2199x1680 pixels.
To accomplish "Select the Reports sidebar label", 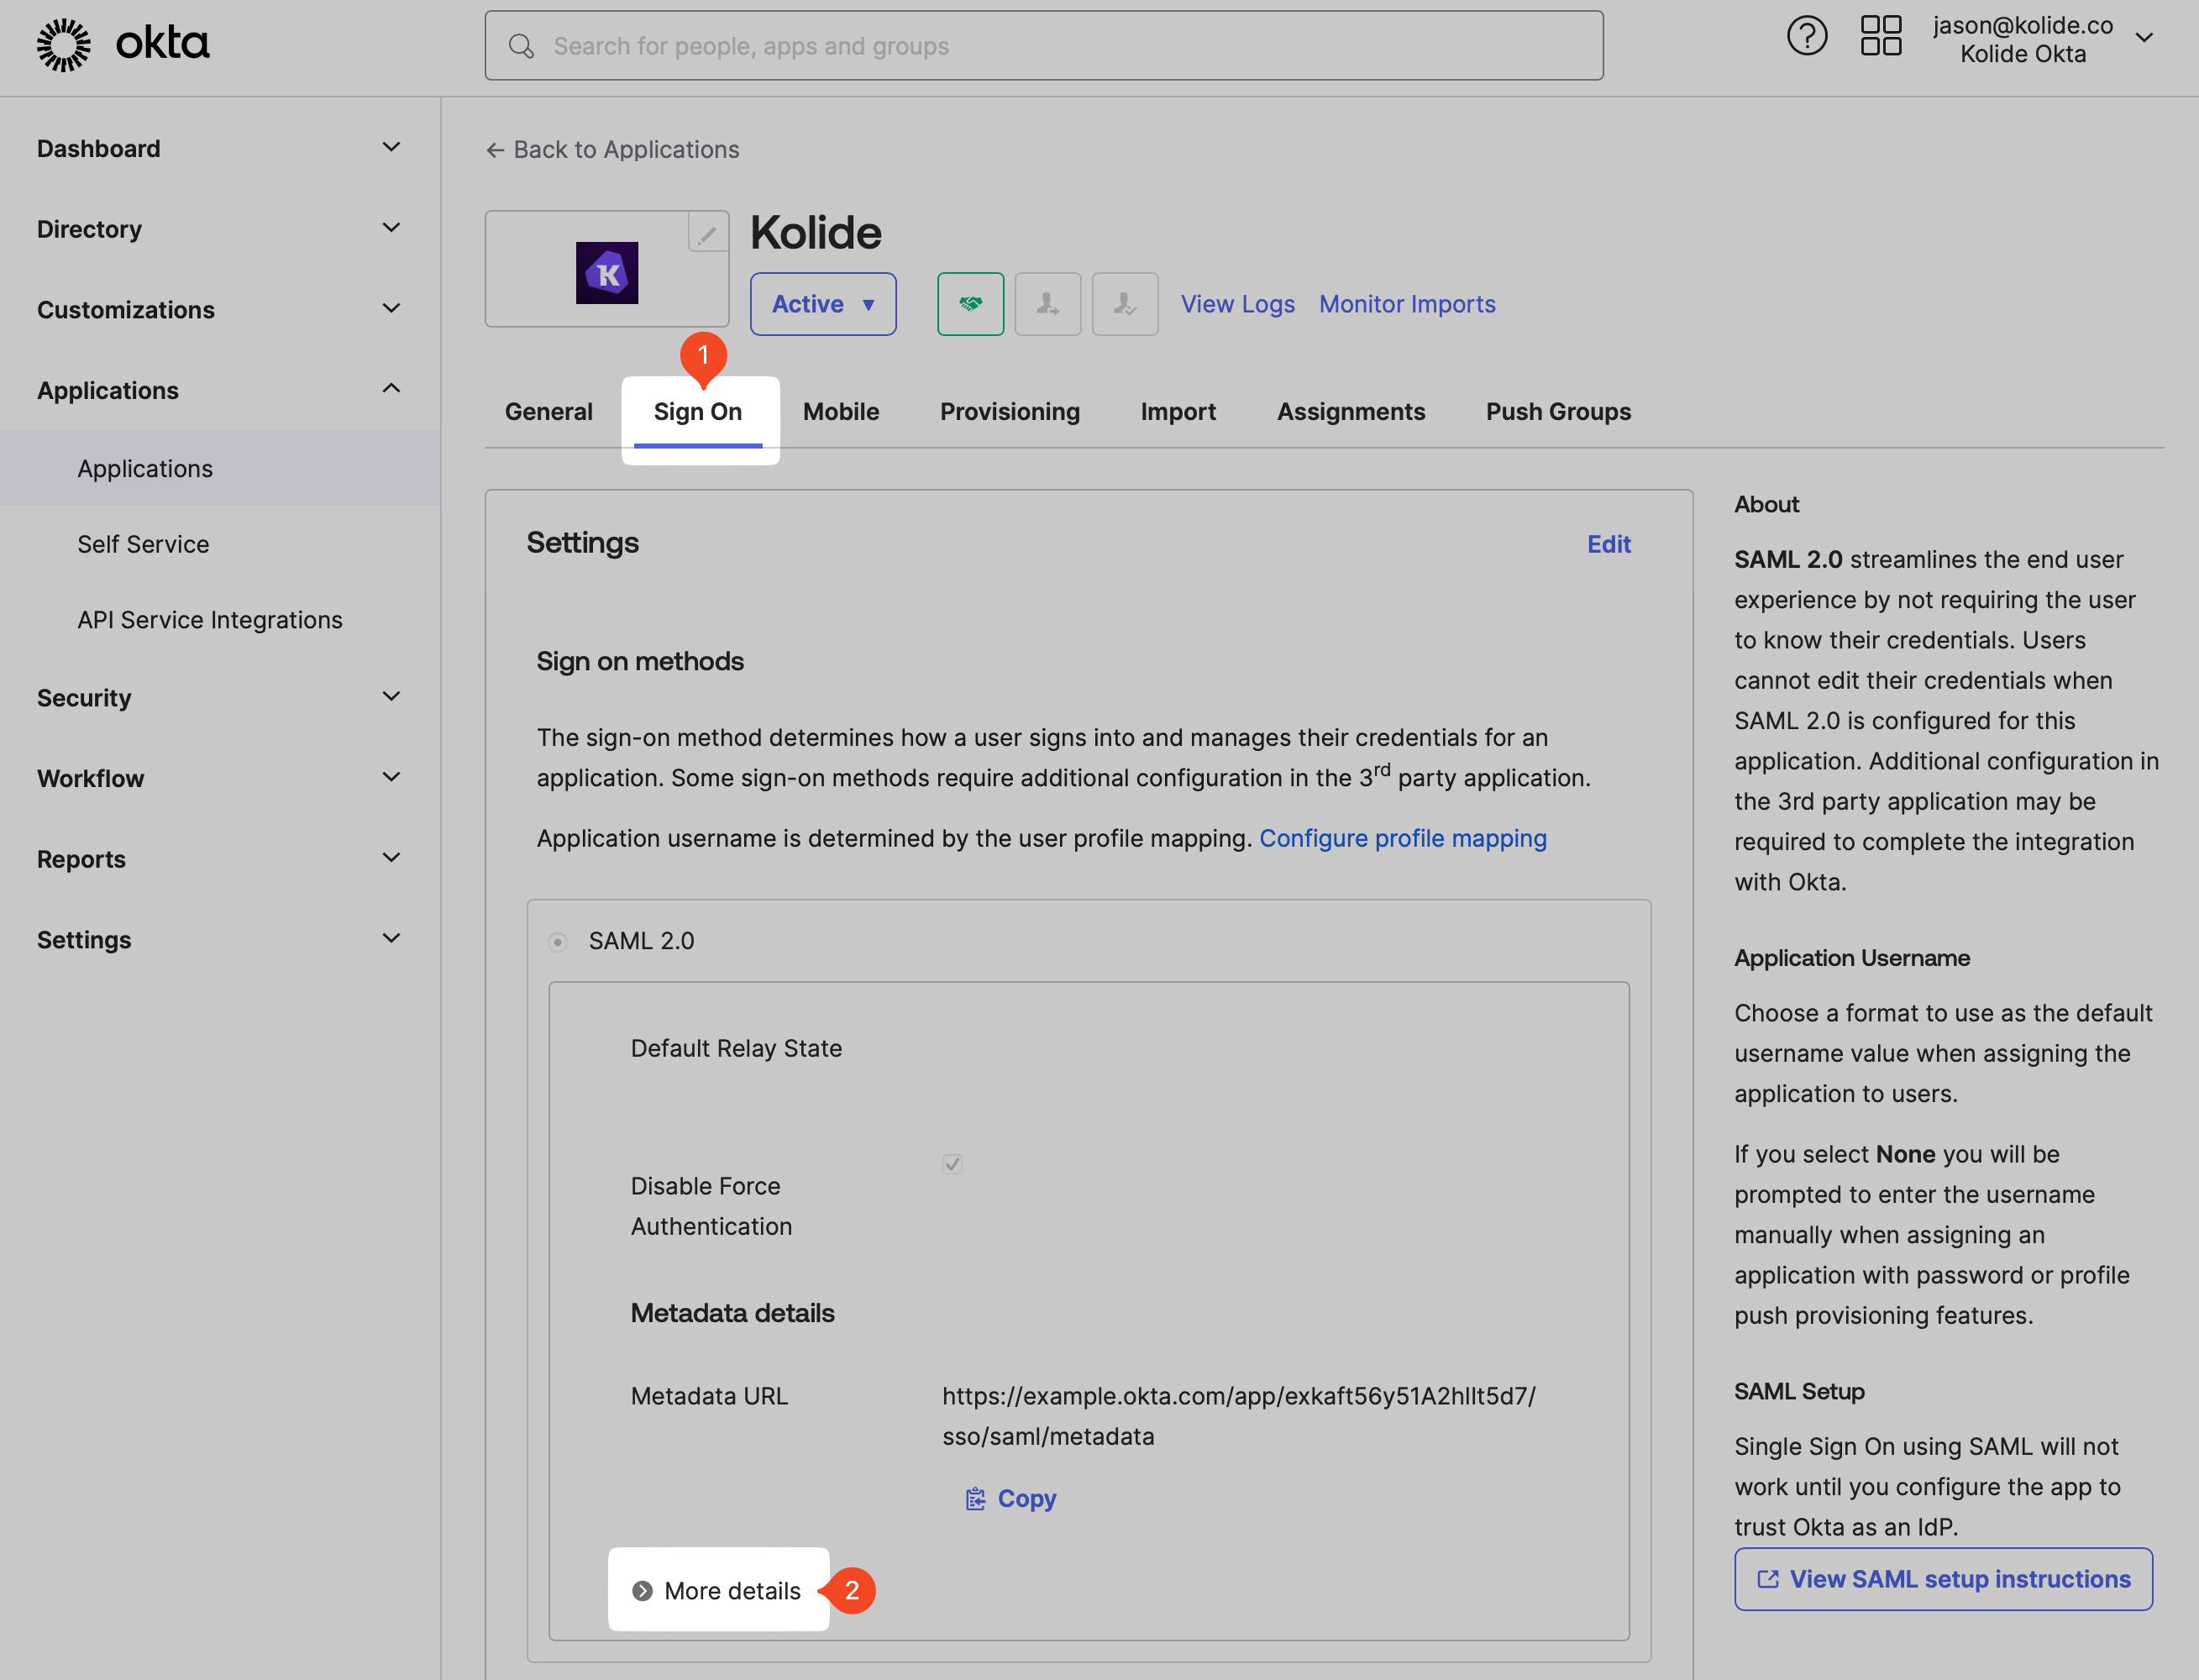I will pos(82,859).
